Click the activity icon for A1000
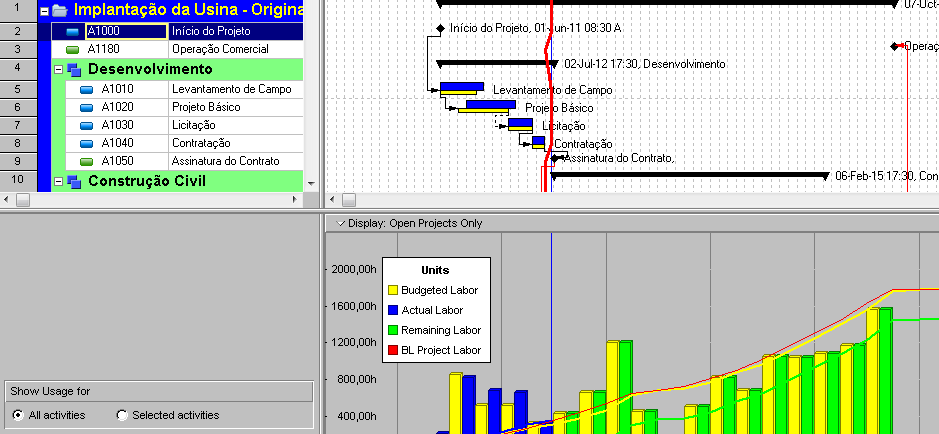Viewport: 939px width, 434px height. pos(72,32)
